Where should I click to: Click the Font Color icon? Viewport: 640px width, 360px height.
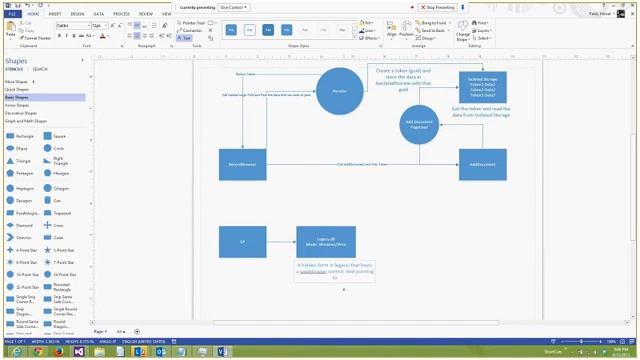pos(102,36)
